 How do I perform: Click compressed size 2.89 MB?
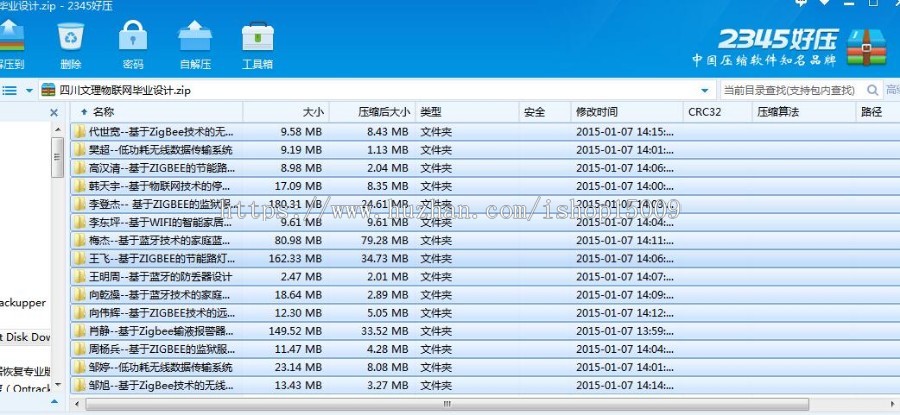pyautogui.click(x=387, y=295)
